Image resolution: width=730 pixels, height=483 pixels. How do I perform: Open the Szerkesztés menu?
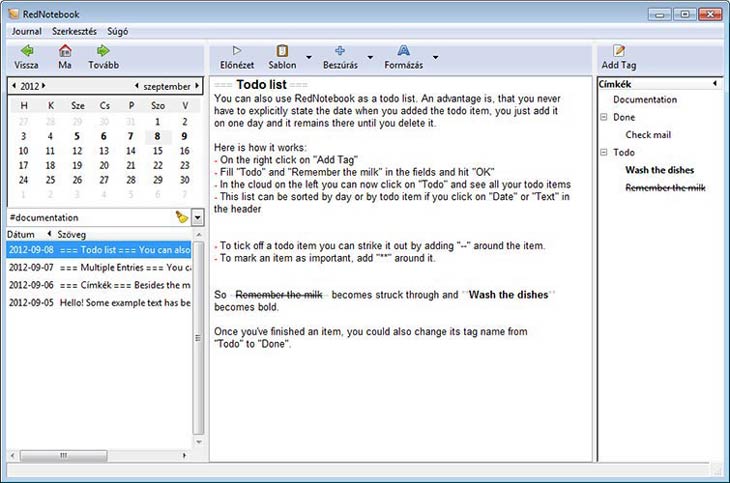[x=75, y=31]
